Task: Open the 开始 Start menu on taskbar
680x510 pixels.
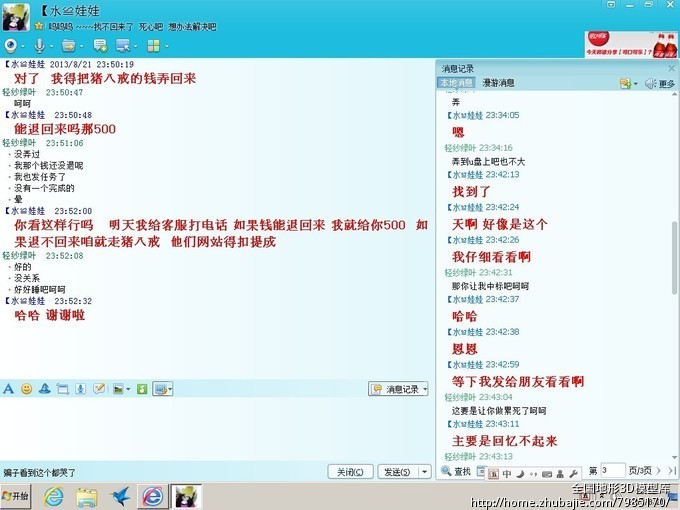Action: point(15,495)
